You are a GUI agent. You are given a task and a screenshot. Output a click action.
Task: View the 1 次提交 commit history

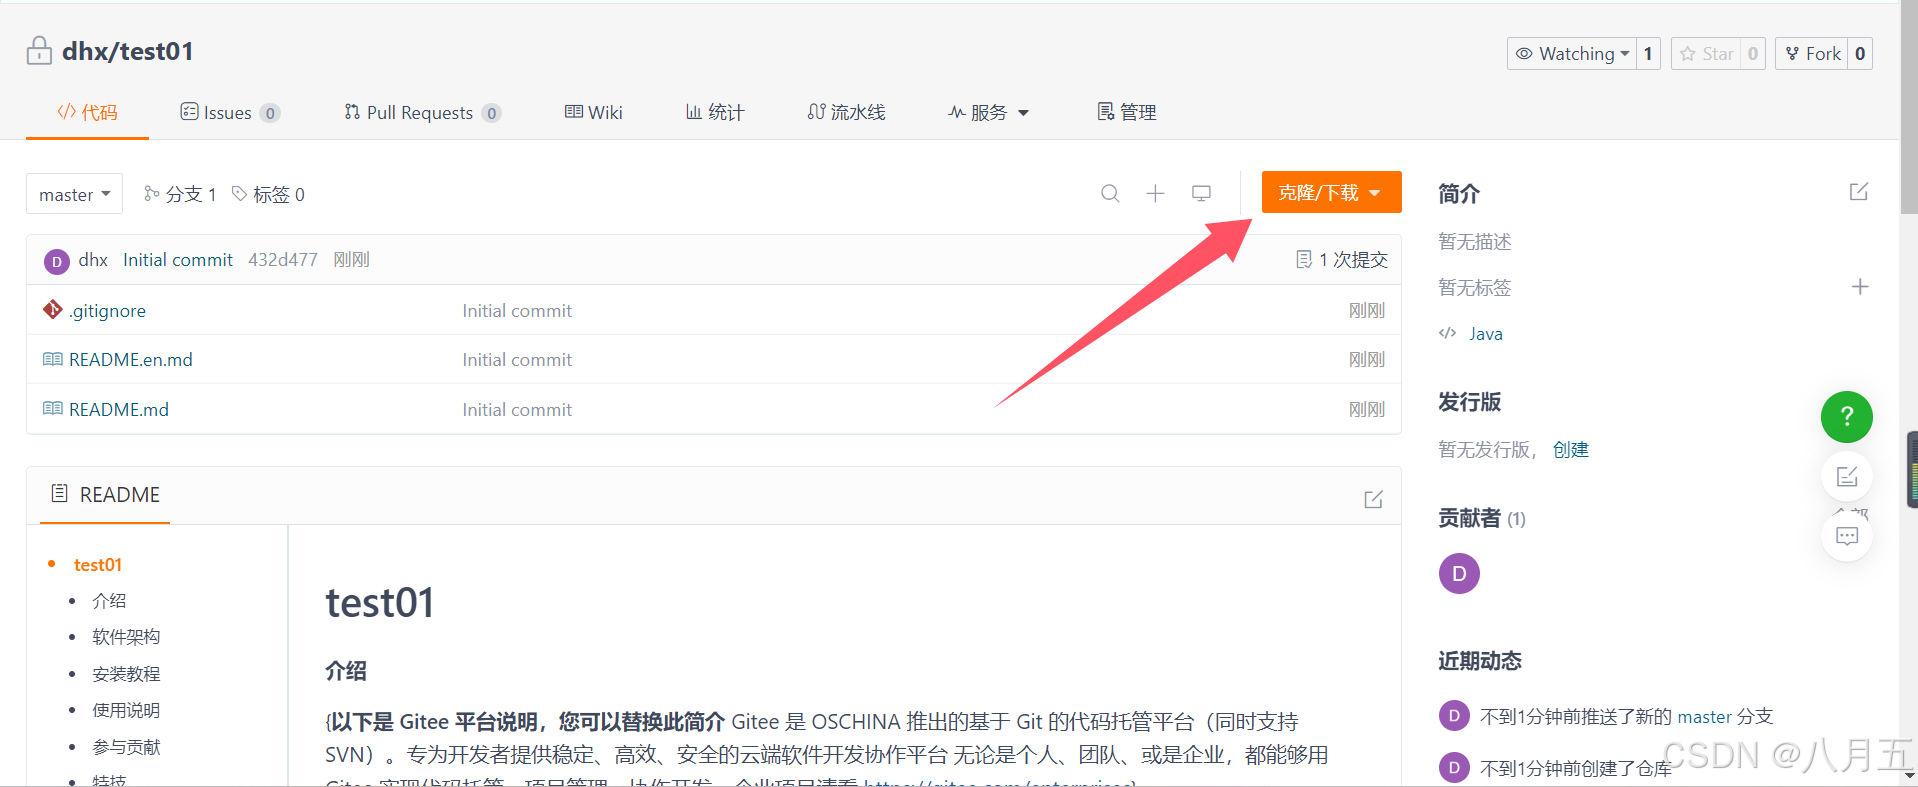click(1342, 260)
